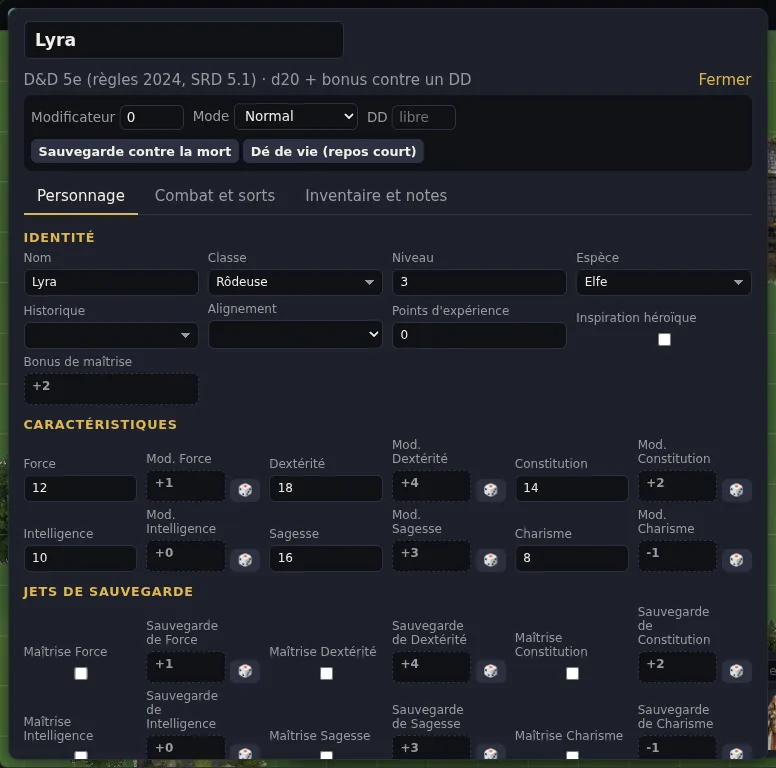Click the Charisme score field showing 8
776x768 pixels.
[572, 558]
